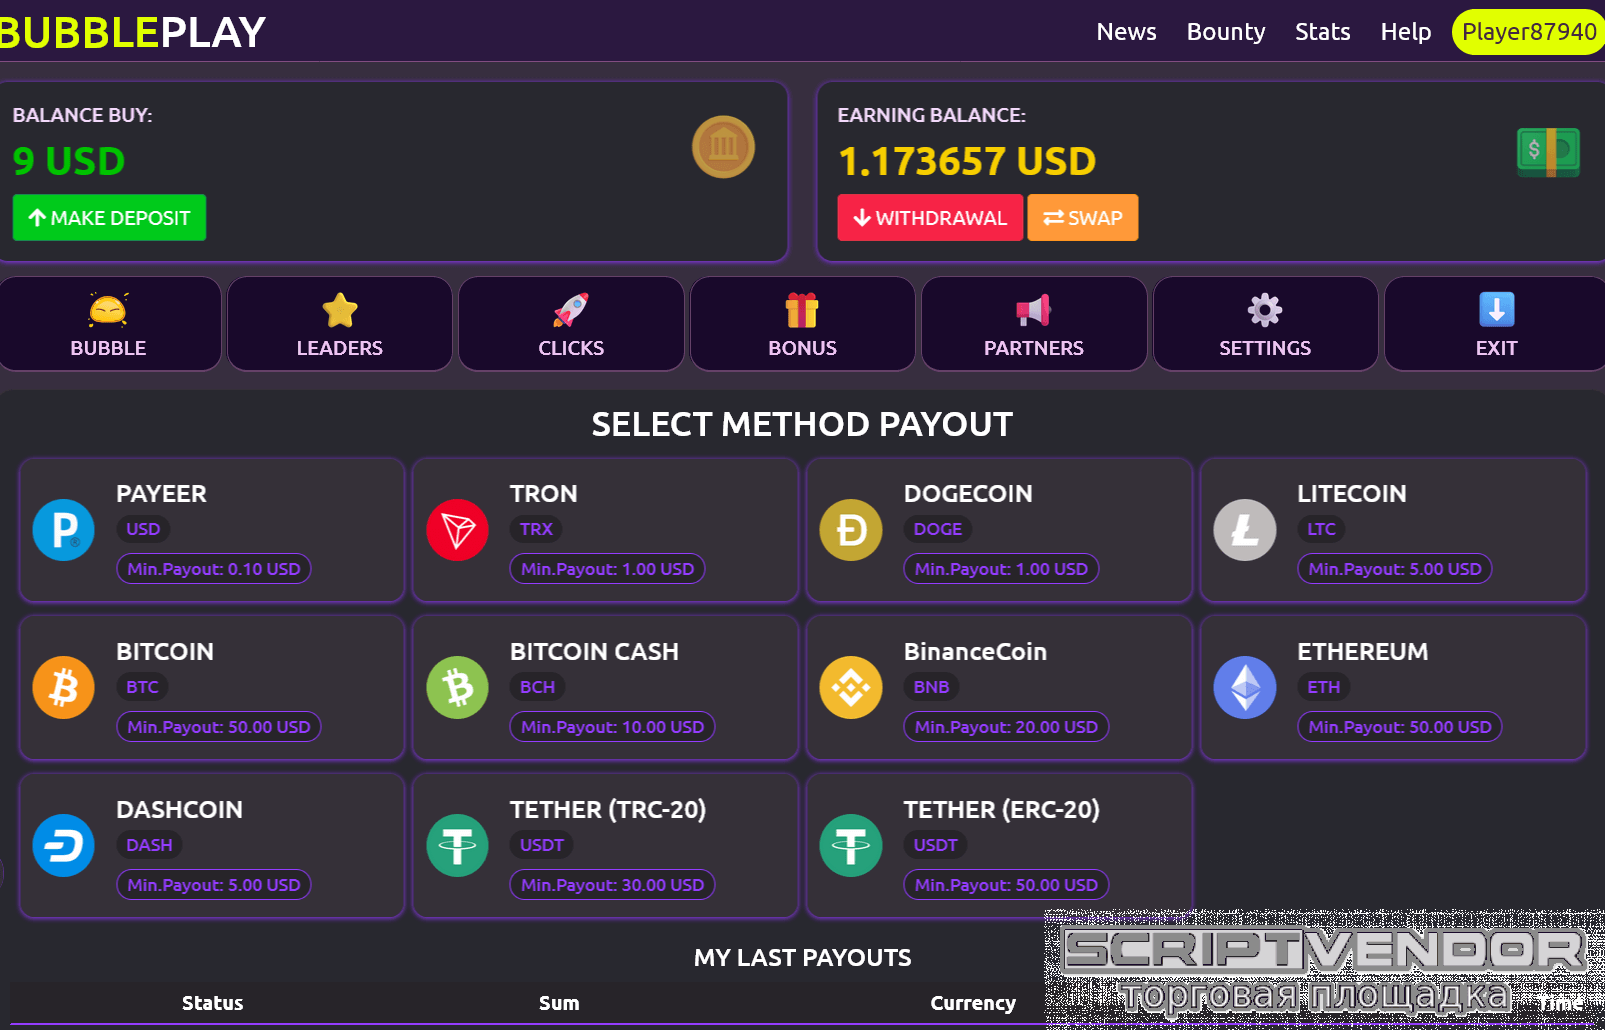1605x1030 pixels.
Task: Click the DASH currency tag
Action: tap(149, 845)
